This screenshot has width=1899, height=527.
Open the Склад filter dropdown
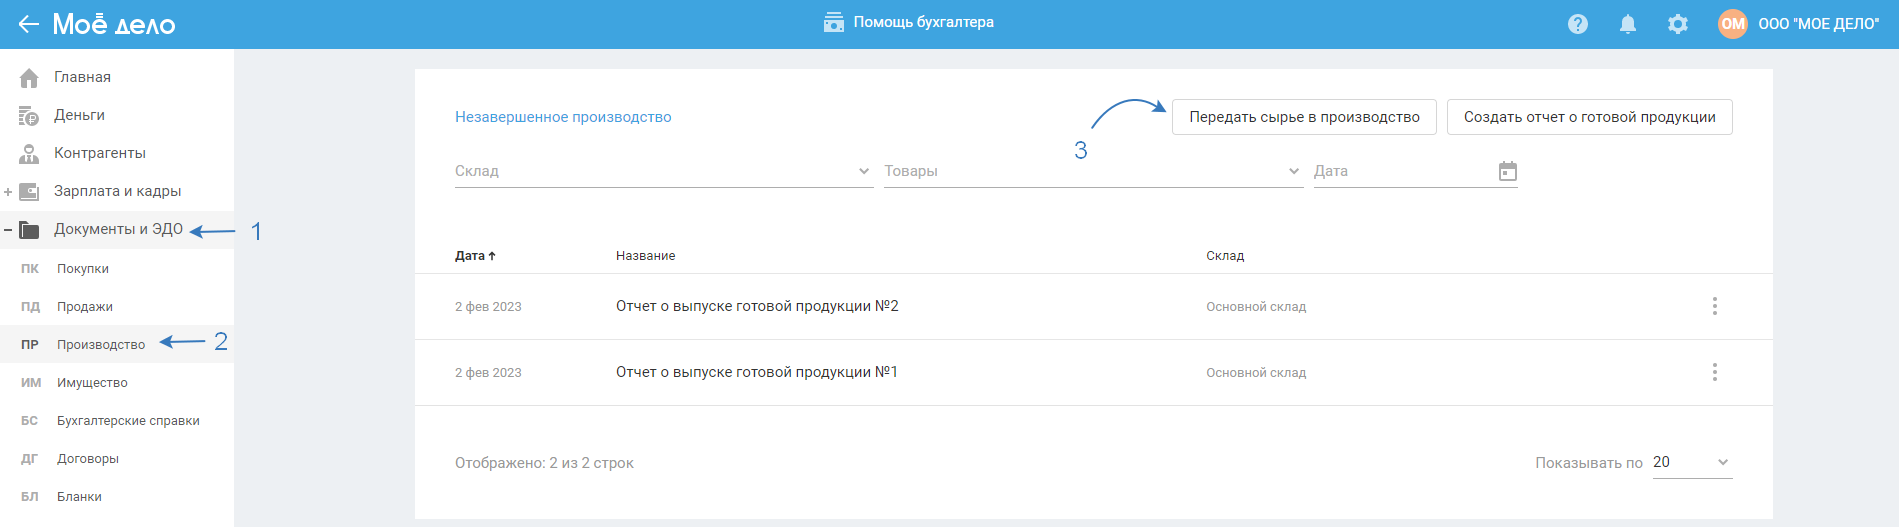coord(662,171)
